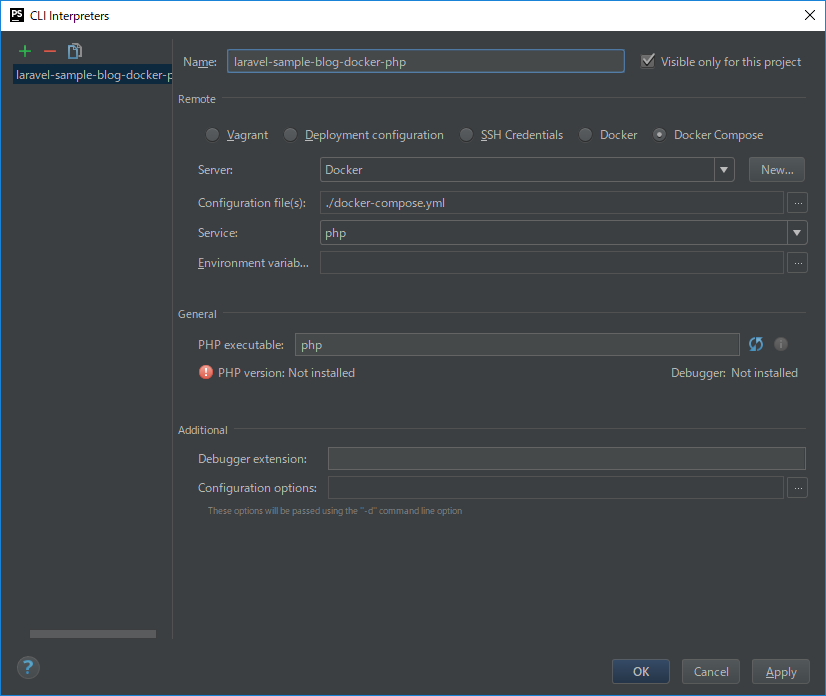Copy the selected interpreter configuration
The image size is (826, 696).
point(75,51)
